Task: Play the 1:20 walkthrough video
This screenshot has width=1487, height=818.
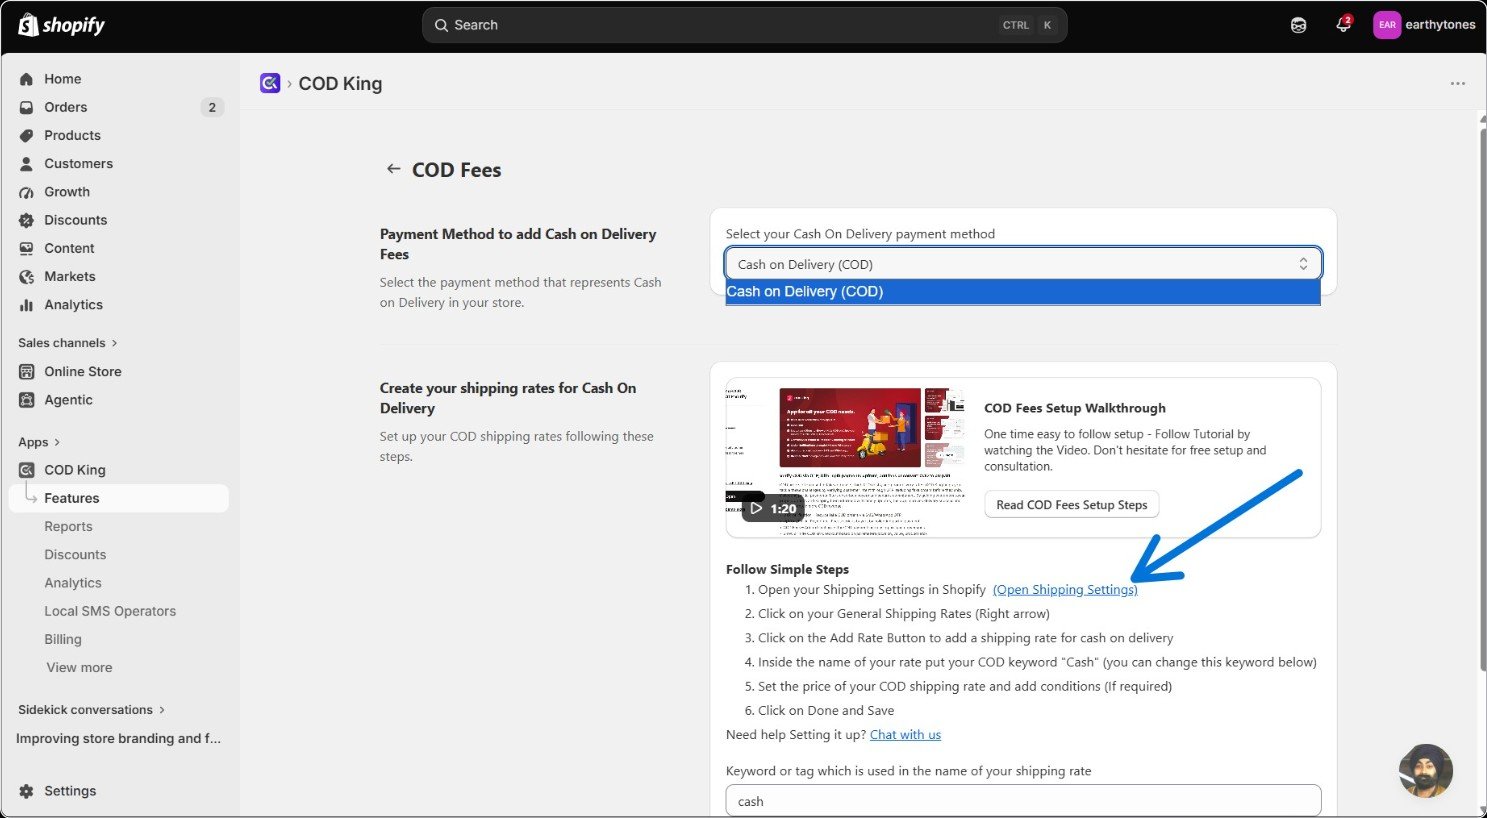Action: (773, 508)
